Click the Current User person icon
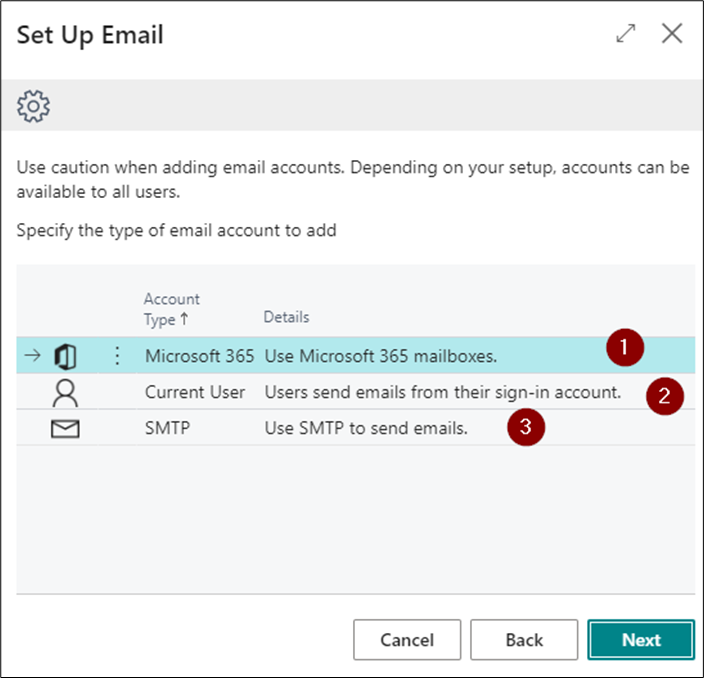This screenshot has height=678, width=704. pos(66,393)
